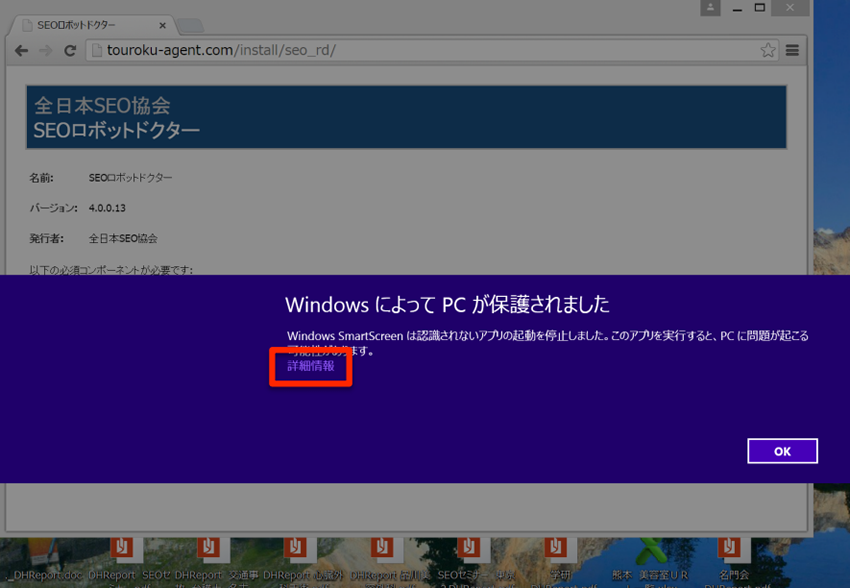Select the 学研 PDF desktop file
This screenshot has width=850, height=588.
pos(559,564)
